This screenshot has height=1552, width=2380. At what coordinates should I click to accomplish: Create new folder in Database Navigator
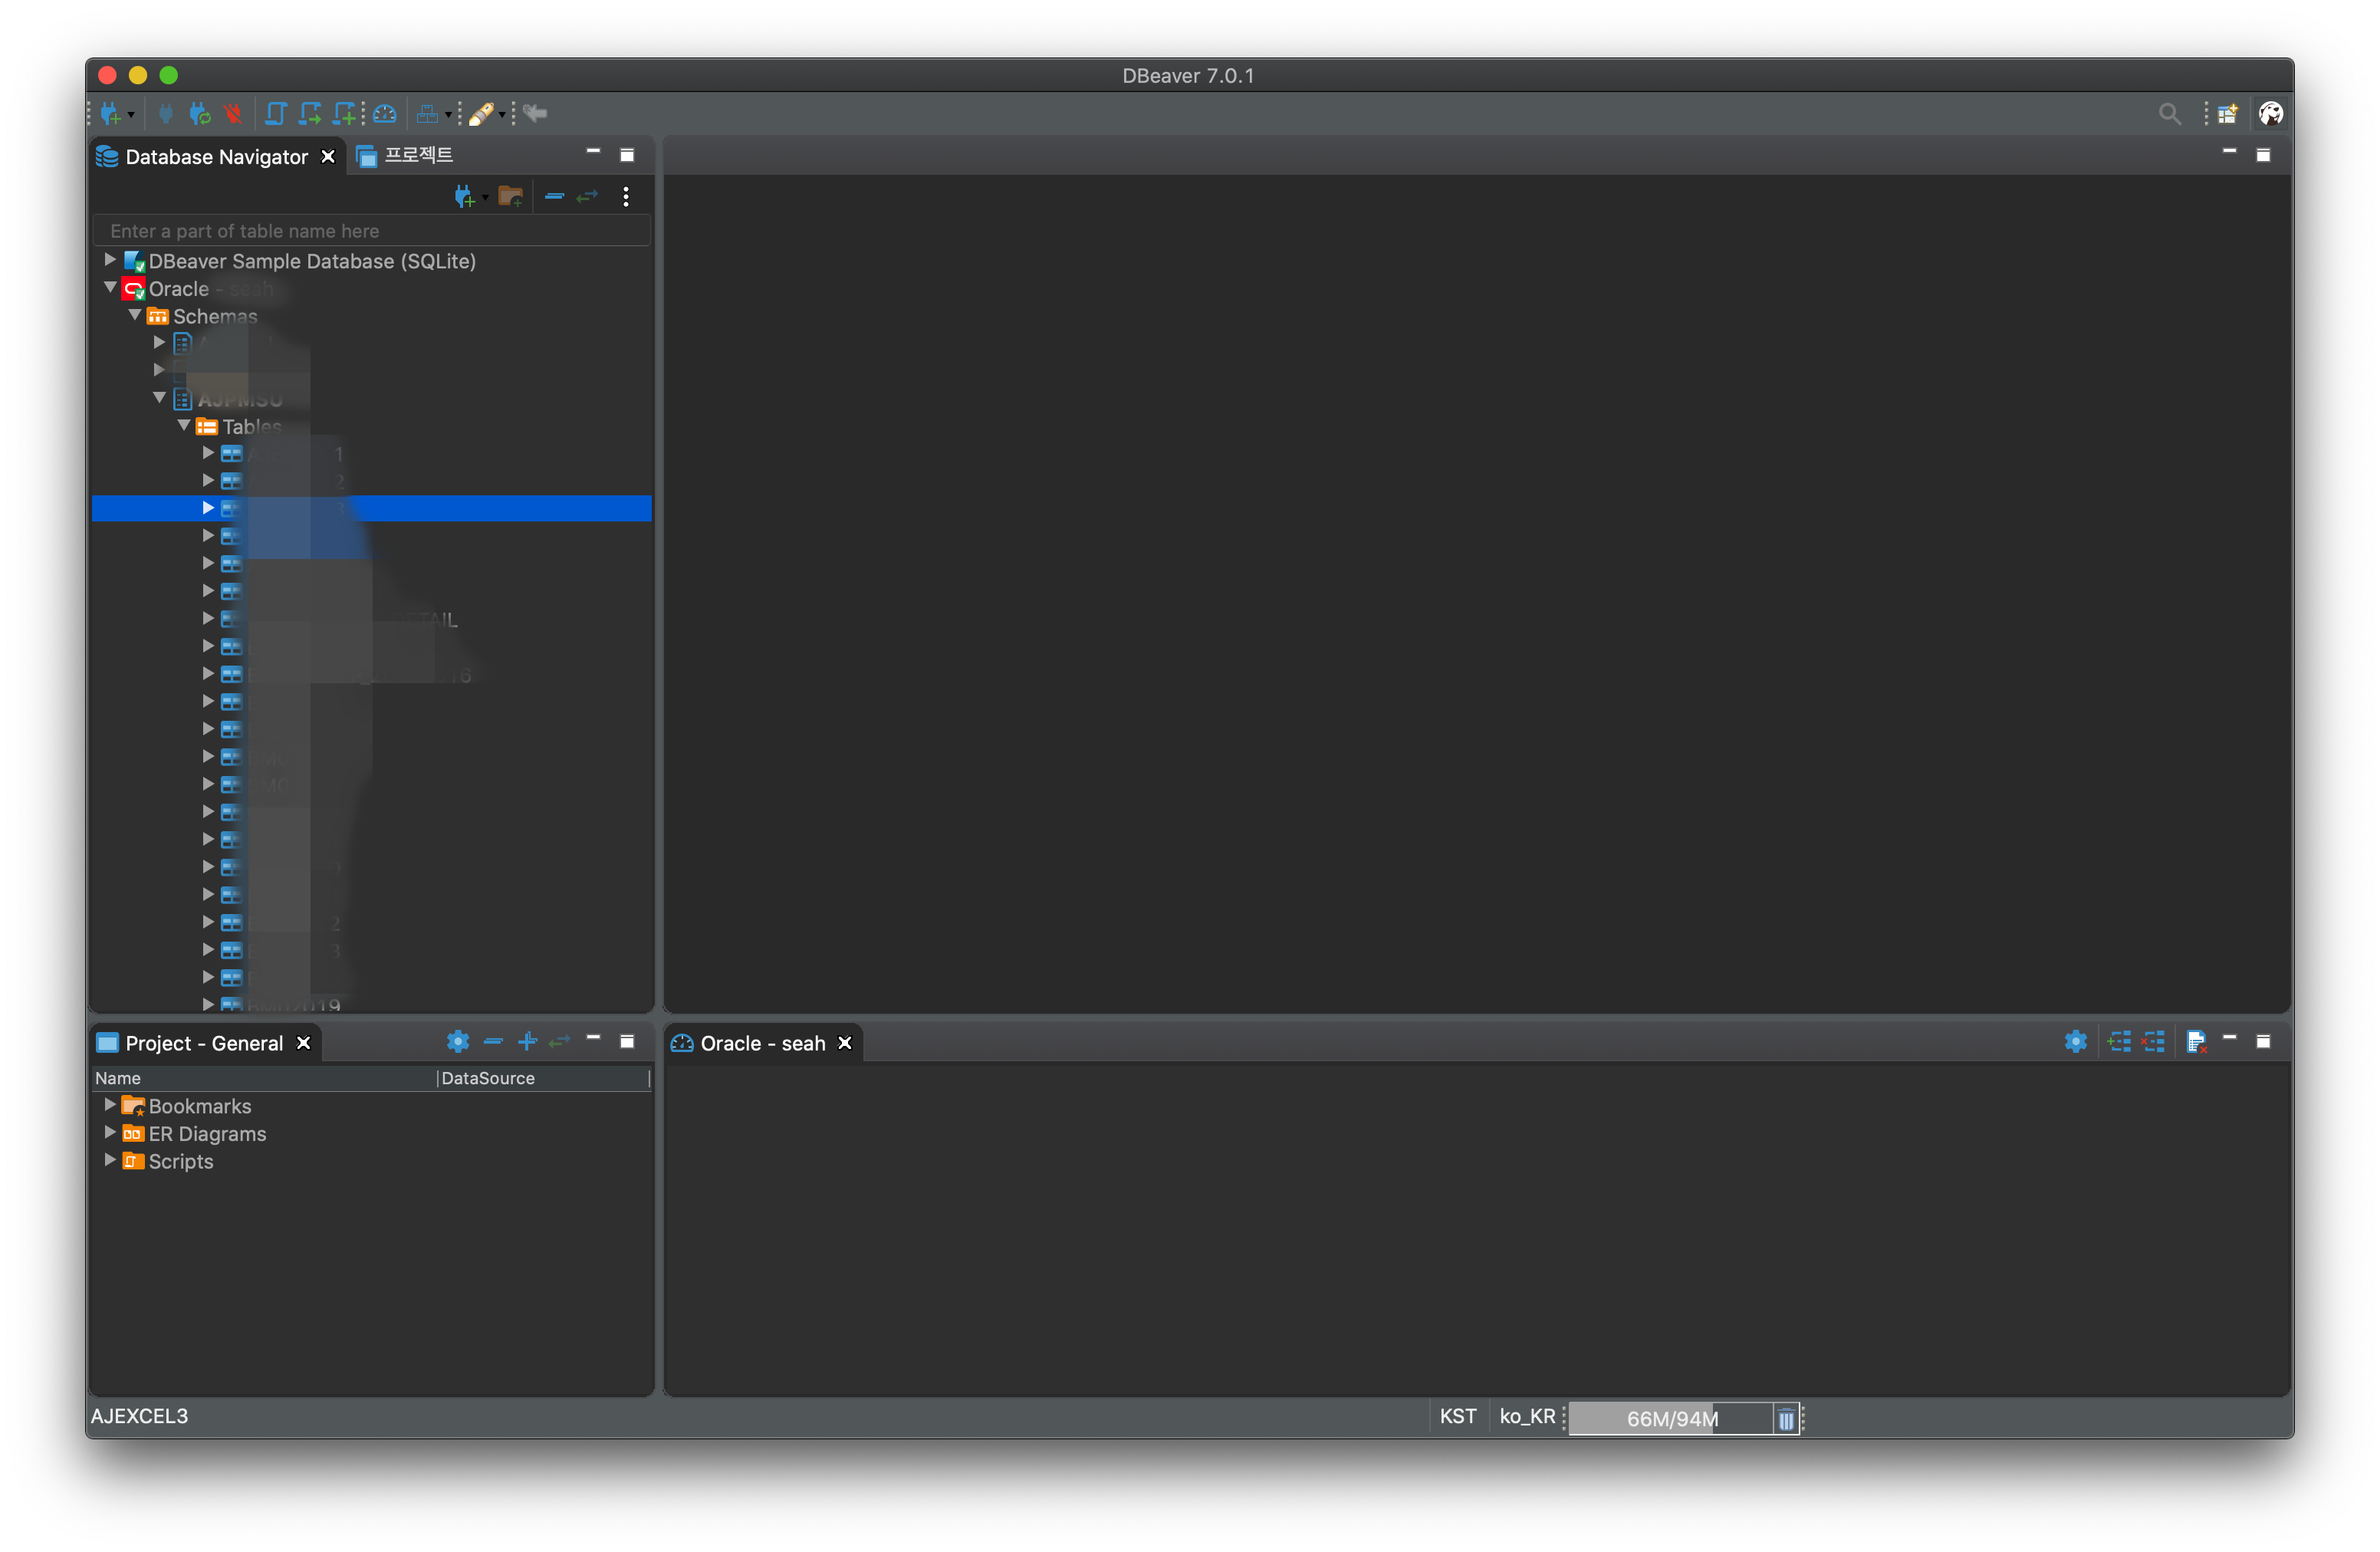pyautogui.click(x=511, y=196)
